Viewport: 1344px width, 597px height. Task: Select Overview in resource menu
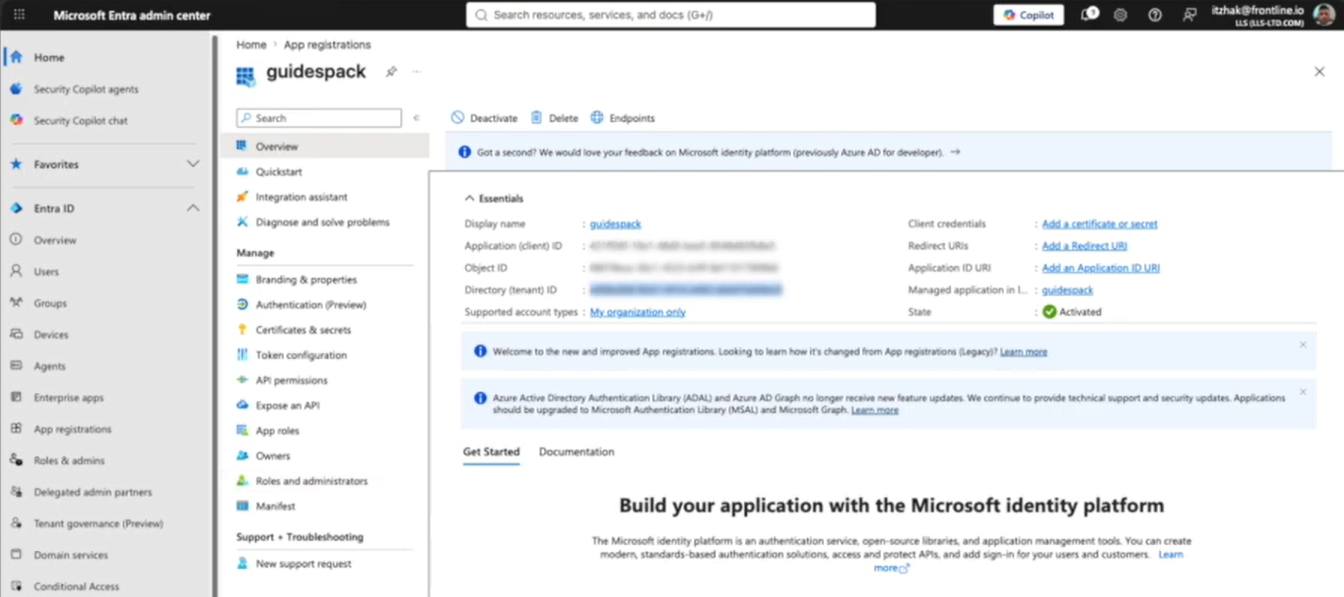tap(324, 146)
